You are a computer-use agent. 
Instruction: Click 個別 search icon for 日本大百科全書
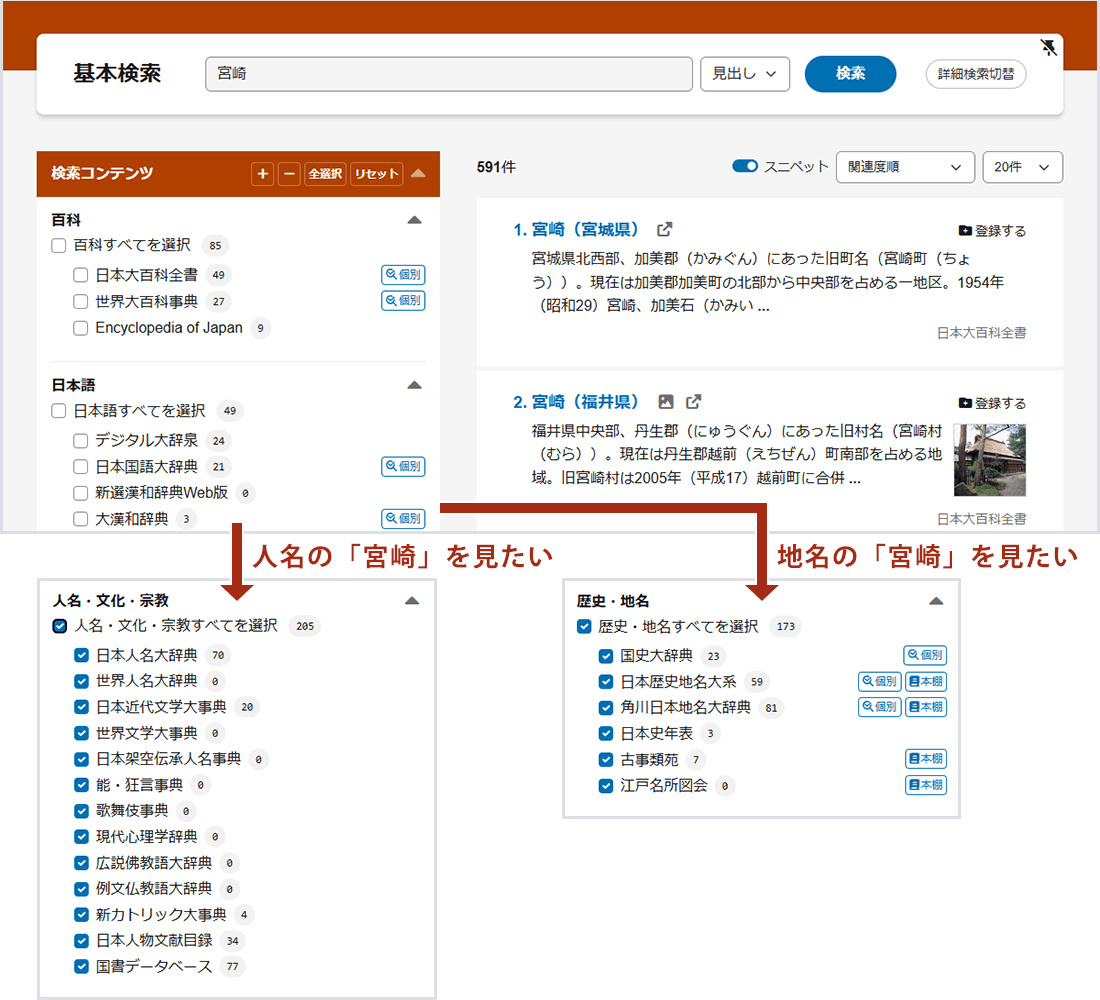click(x=403, y=274)
